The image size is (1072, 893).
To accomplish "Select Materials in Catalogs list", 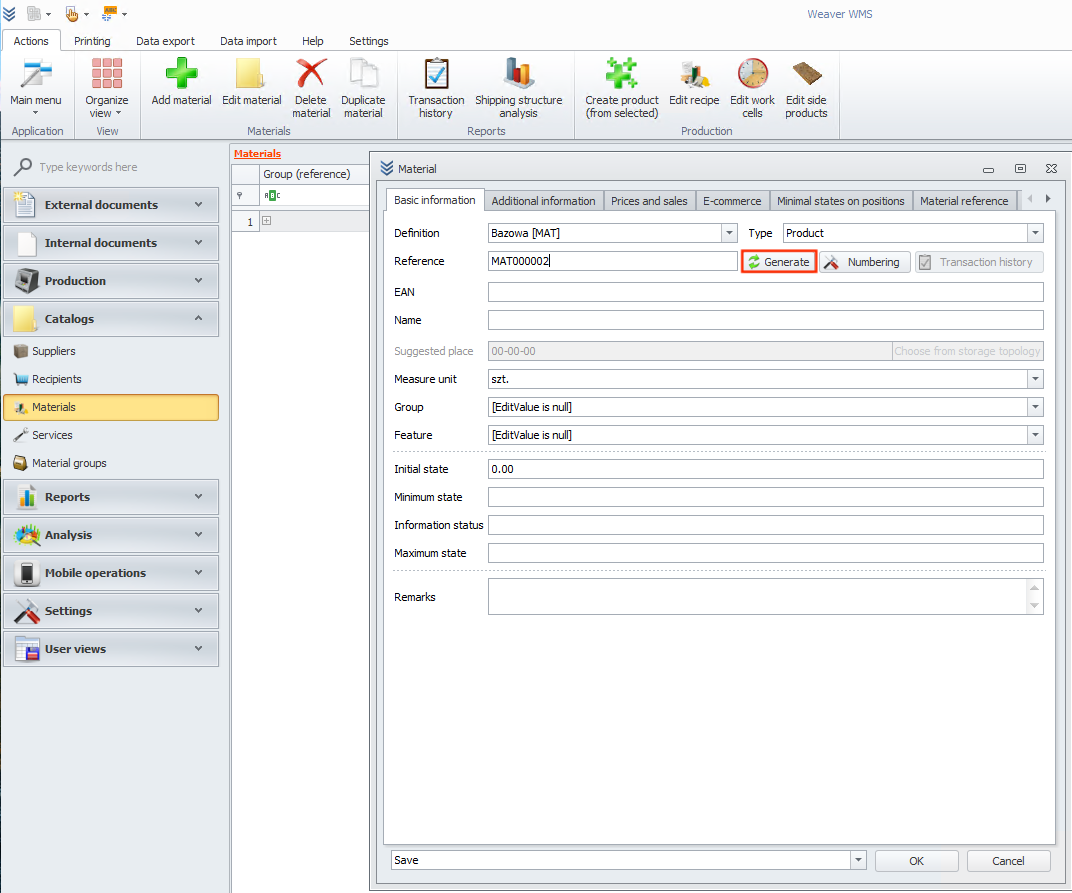I will 111,407.
